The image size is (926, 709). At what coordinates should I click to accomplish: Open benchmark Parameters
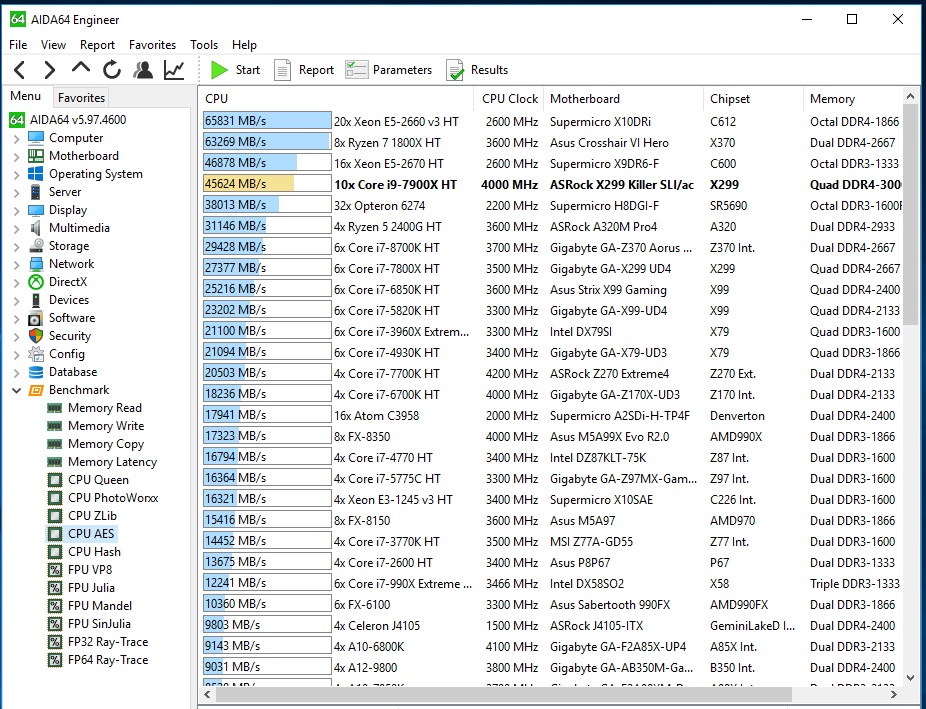389,70
